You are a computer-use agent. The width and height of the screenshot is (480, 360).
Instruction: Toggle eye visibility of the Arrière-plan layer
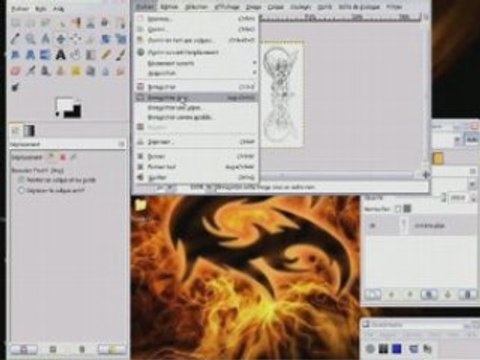click(373, 226)
